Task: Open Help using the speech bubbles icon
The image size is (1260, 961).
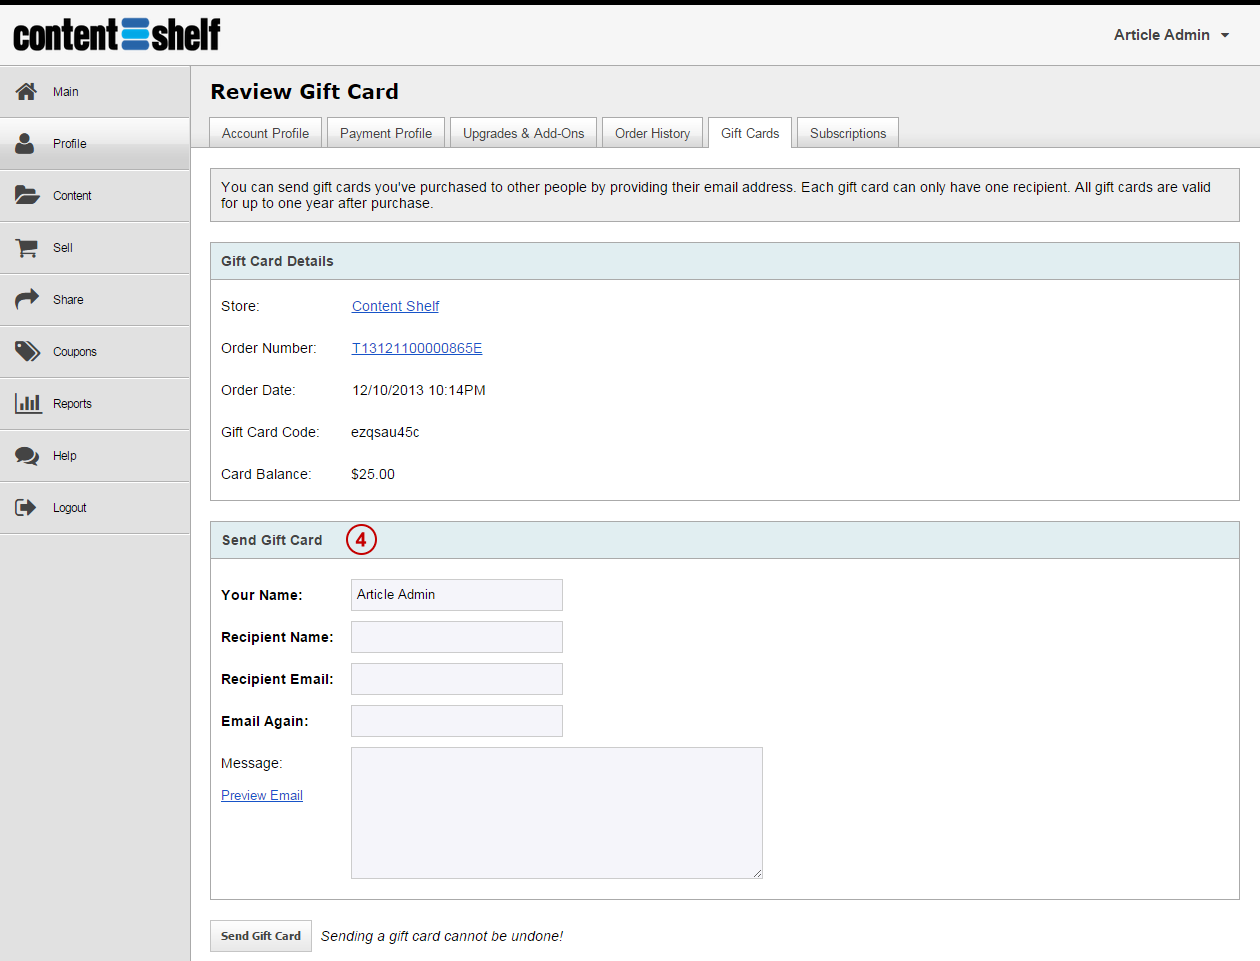Action: click(27, 455)
